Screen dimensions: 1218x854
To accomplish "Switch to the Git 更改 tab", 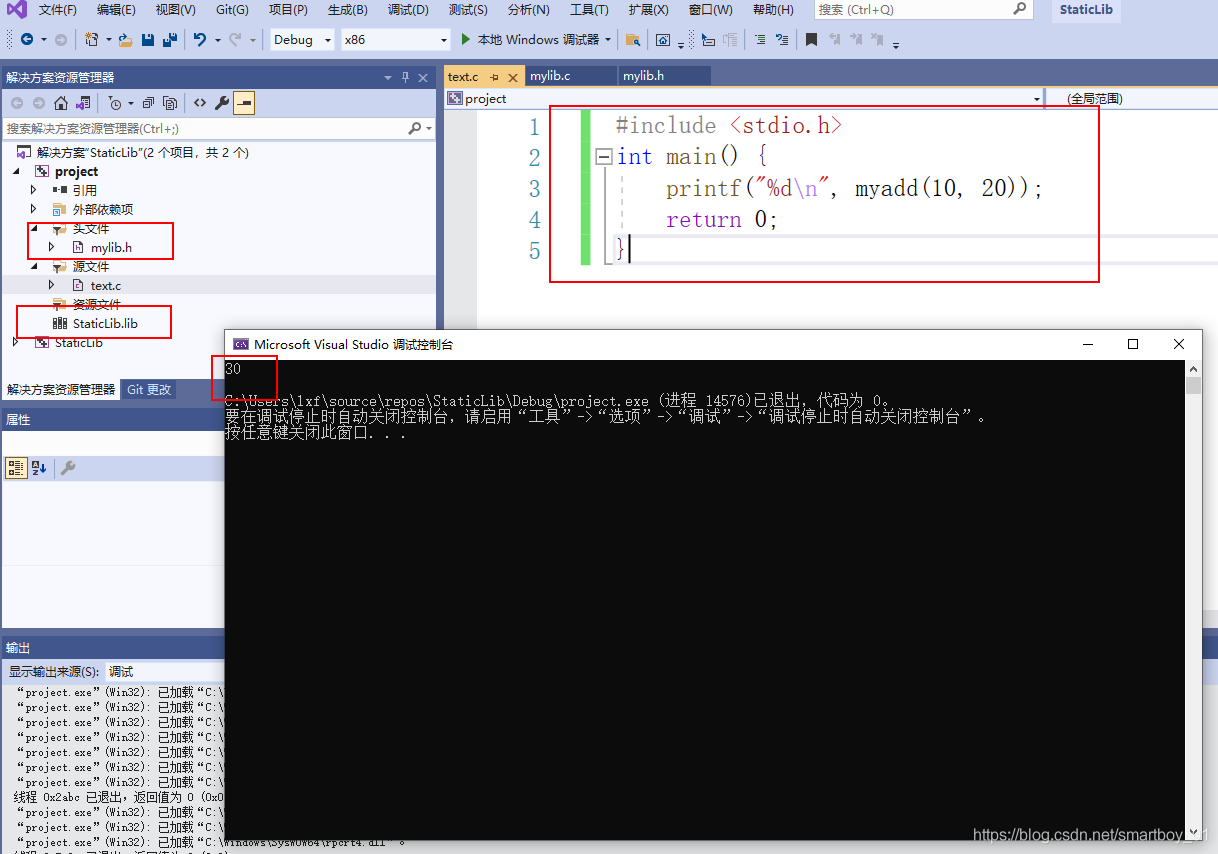I will tap(149, 390).
